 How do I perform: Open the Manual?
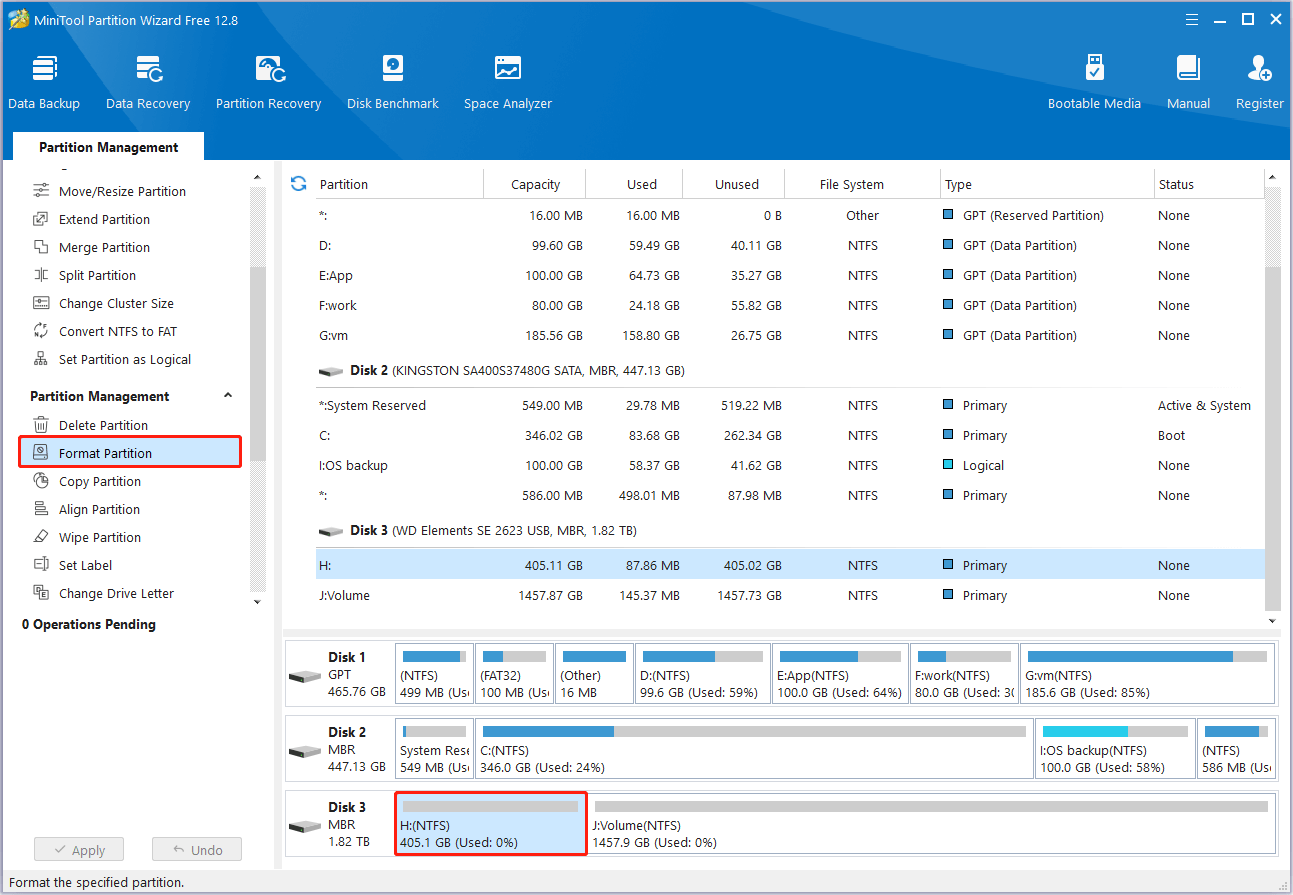[x=1188, y=82]
